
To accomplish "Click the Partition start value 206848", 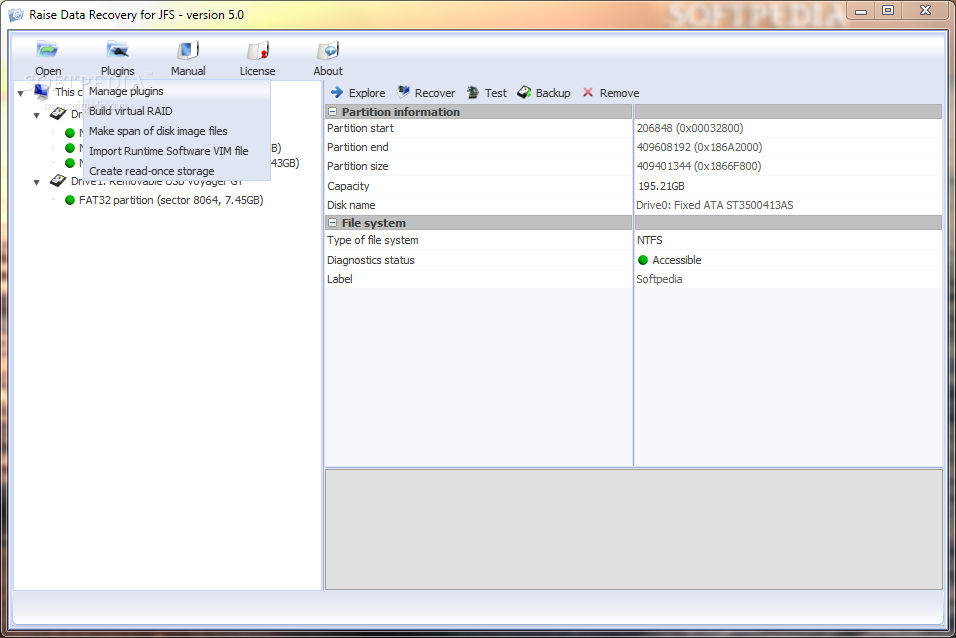I will [x=690, y=128].
